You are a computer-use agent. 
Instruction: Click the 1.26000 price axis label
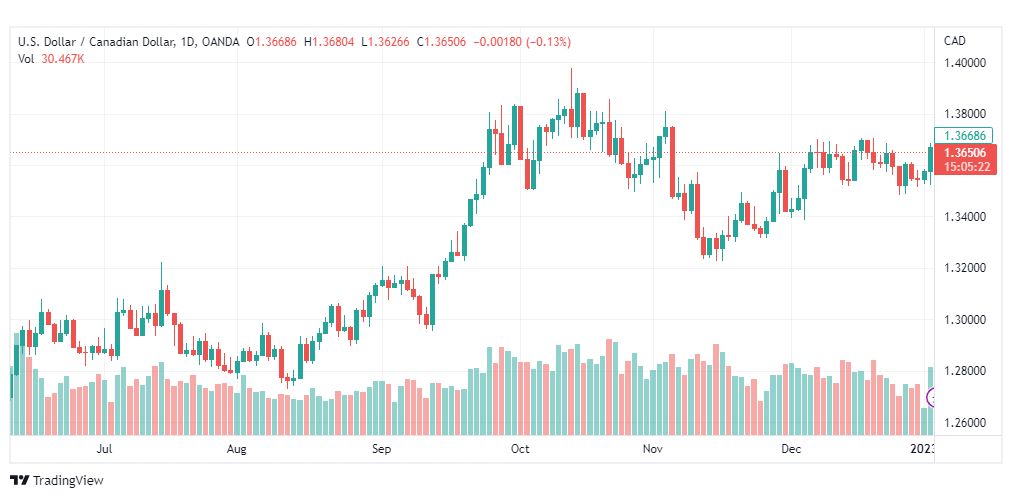[964, 423]
